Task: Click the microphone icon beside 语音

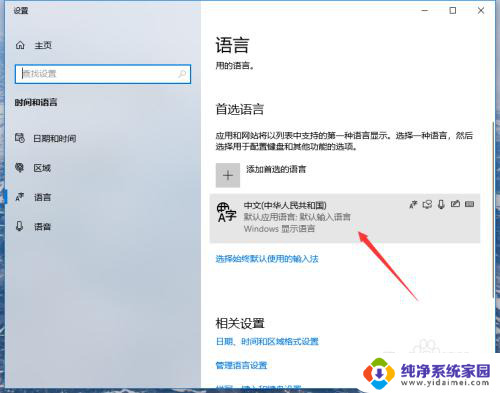Action: point(20,226)
